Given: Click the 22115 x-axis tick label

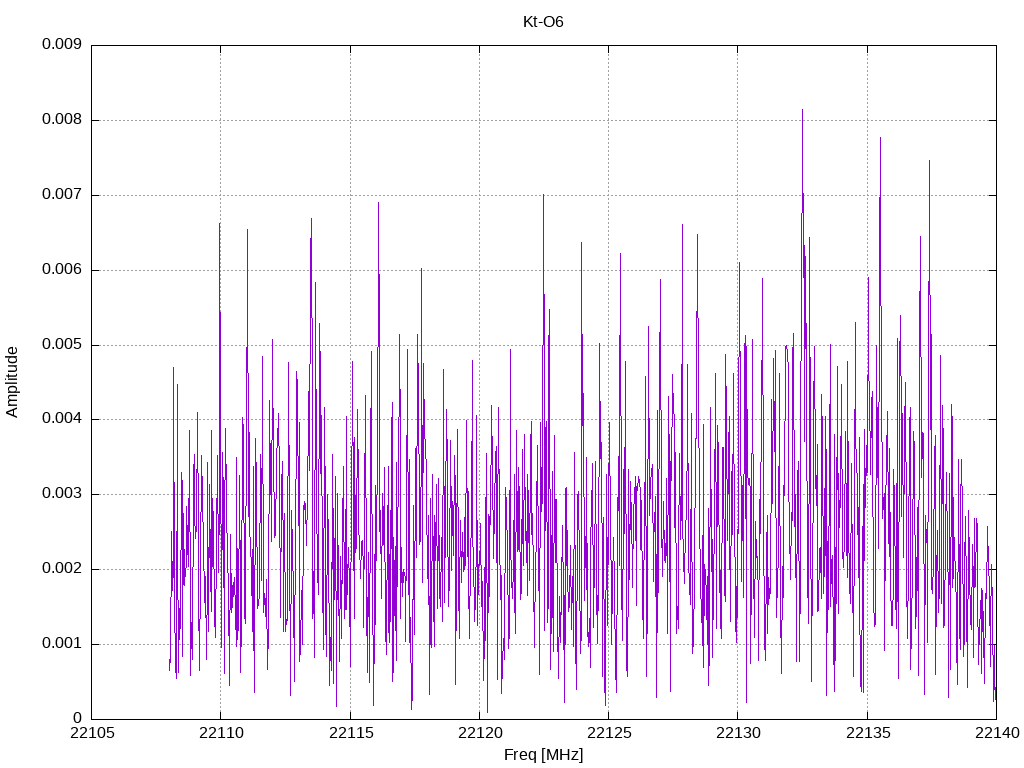Looking at the screenshot, I should [350, 733].
